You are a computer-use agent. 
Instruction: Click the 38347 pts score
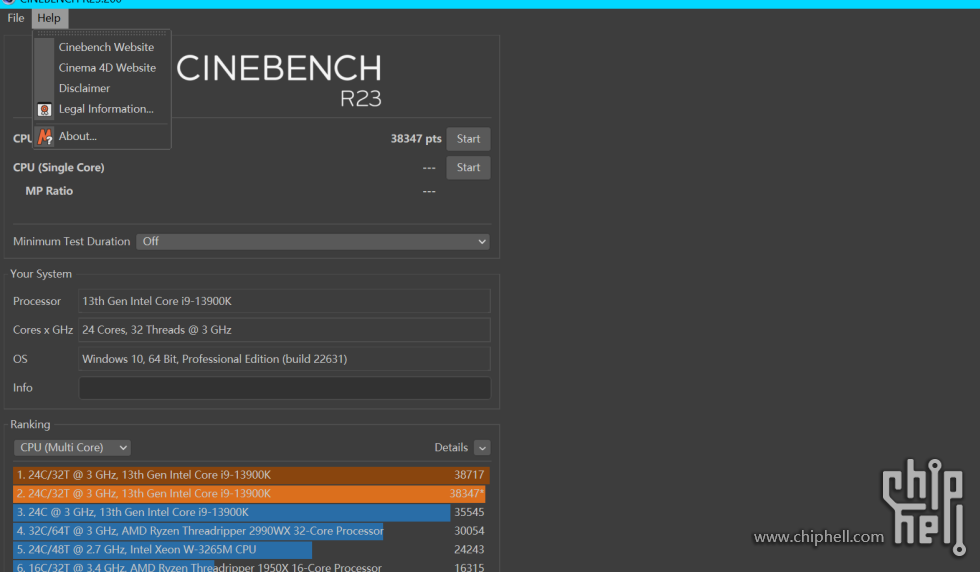(x=416, y=139)
